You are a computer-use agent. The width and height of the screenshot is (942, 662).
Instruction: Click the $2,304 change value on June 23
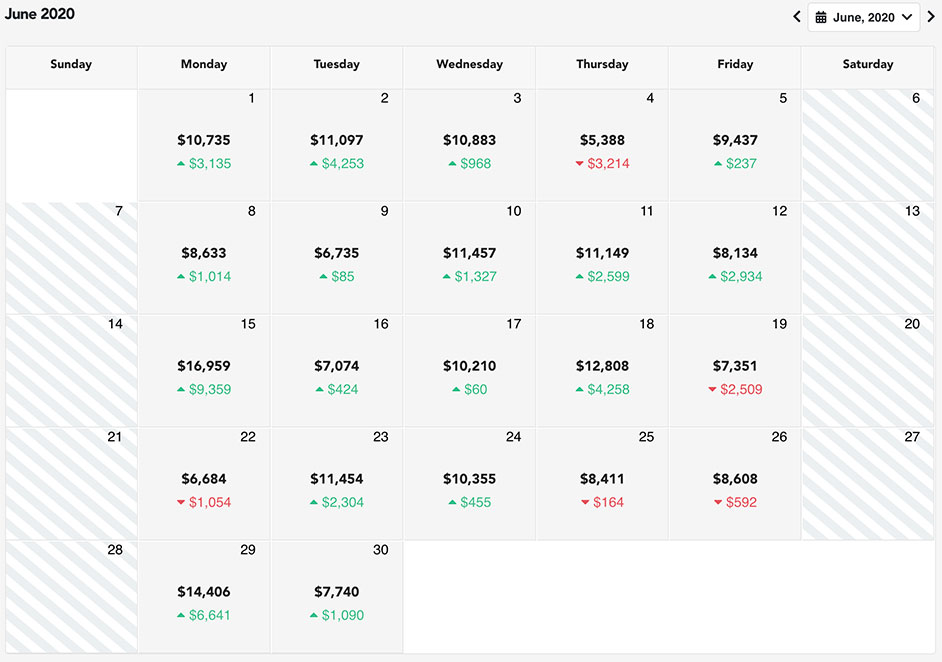coord(343,503)
